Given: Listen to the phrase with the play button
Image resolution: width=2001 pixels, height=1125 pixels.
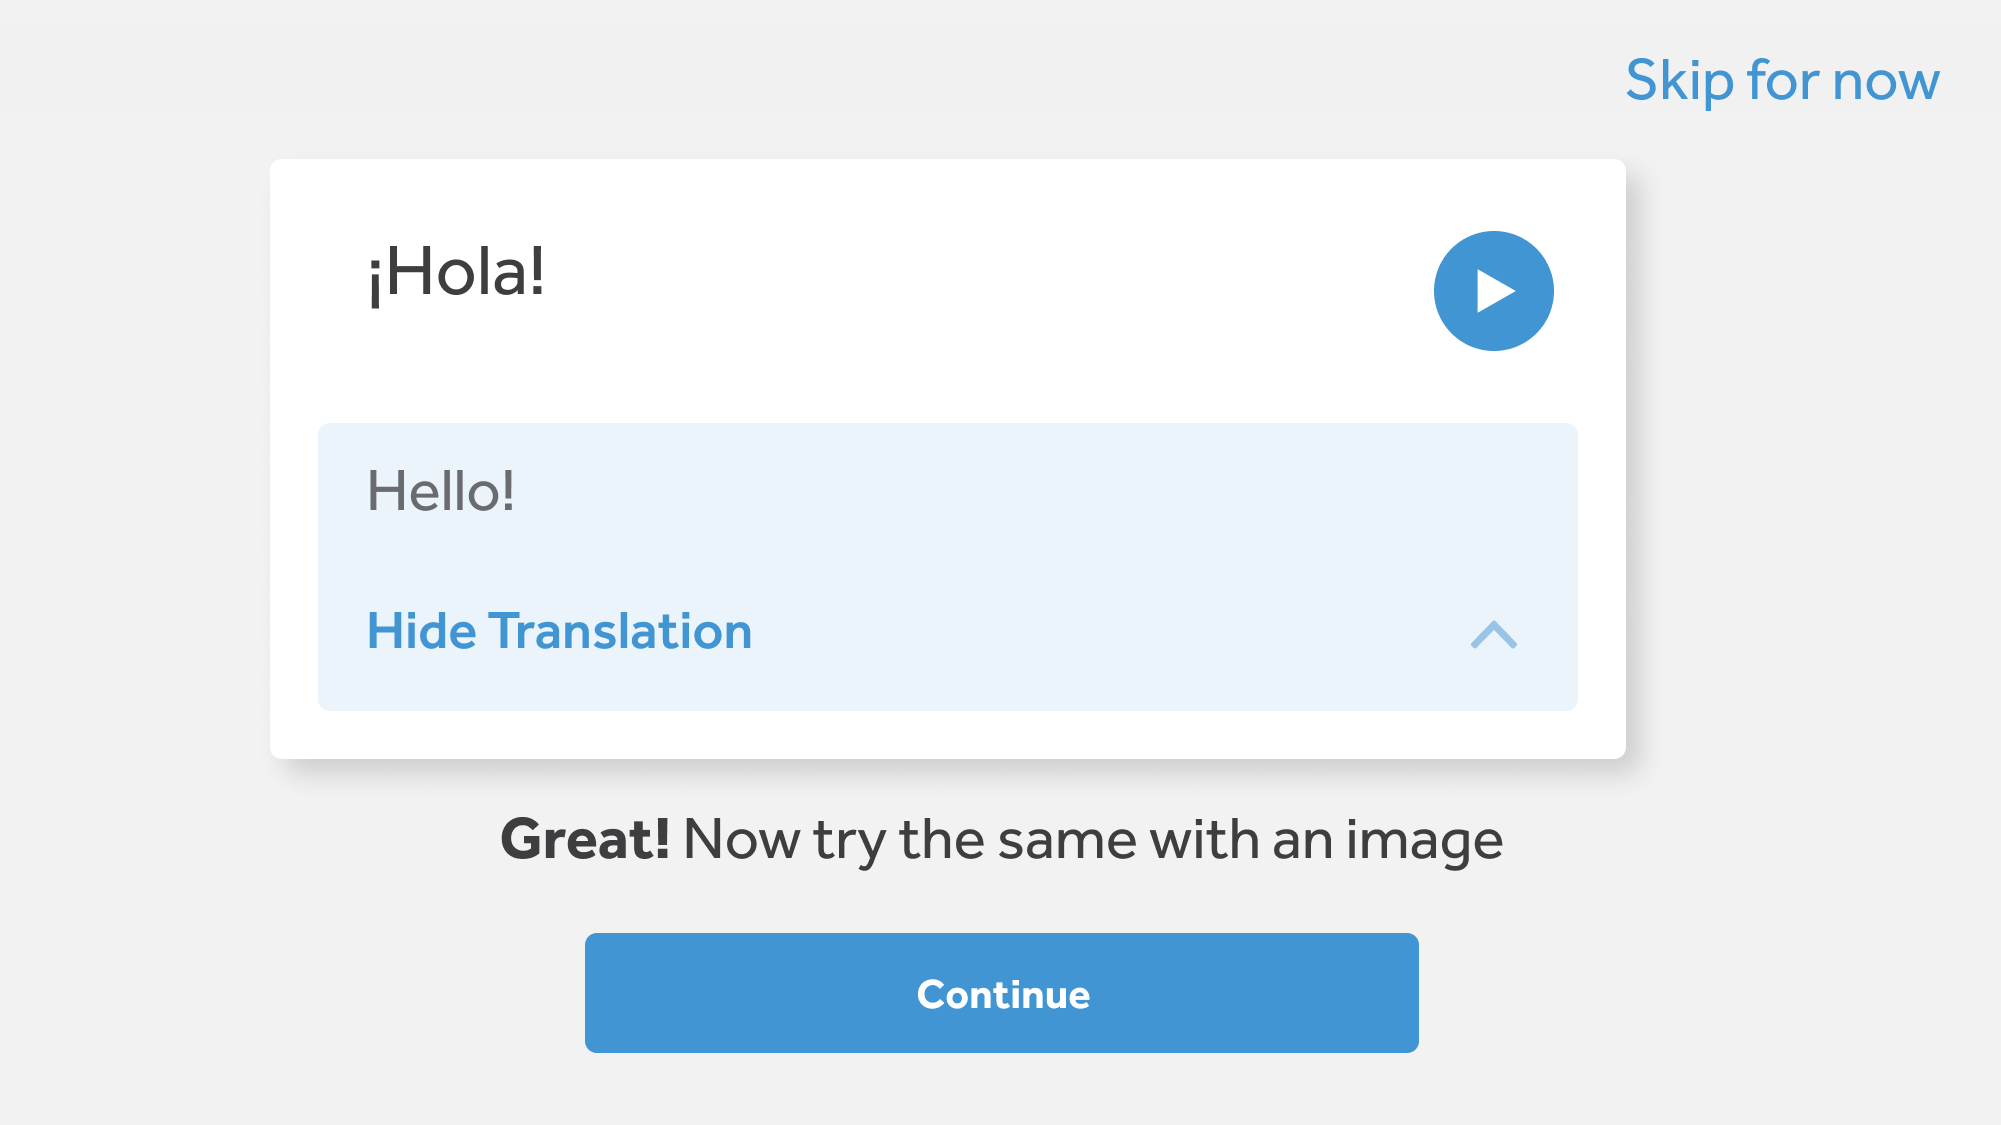Looking at the screenshot, I should [1493, 291].
